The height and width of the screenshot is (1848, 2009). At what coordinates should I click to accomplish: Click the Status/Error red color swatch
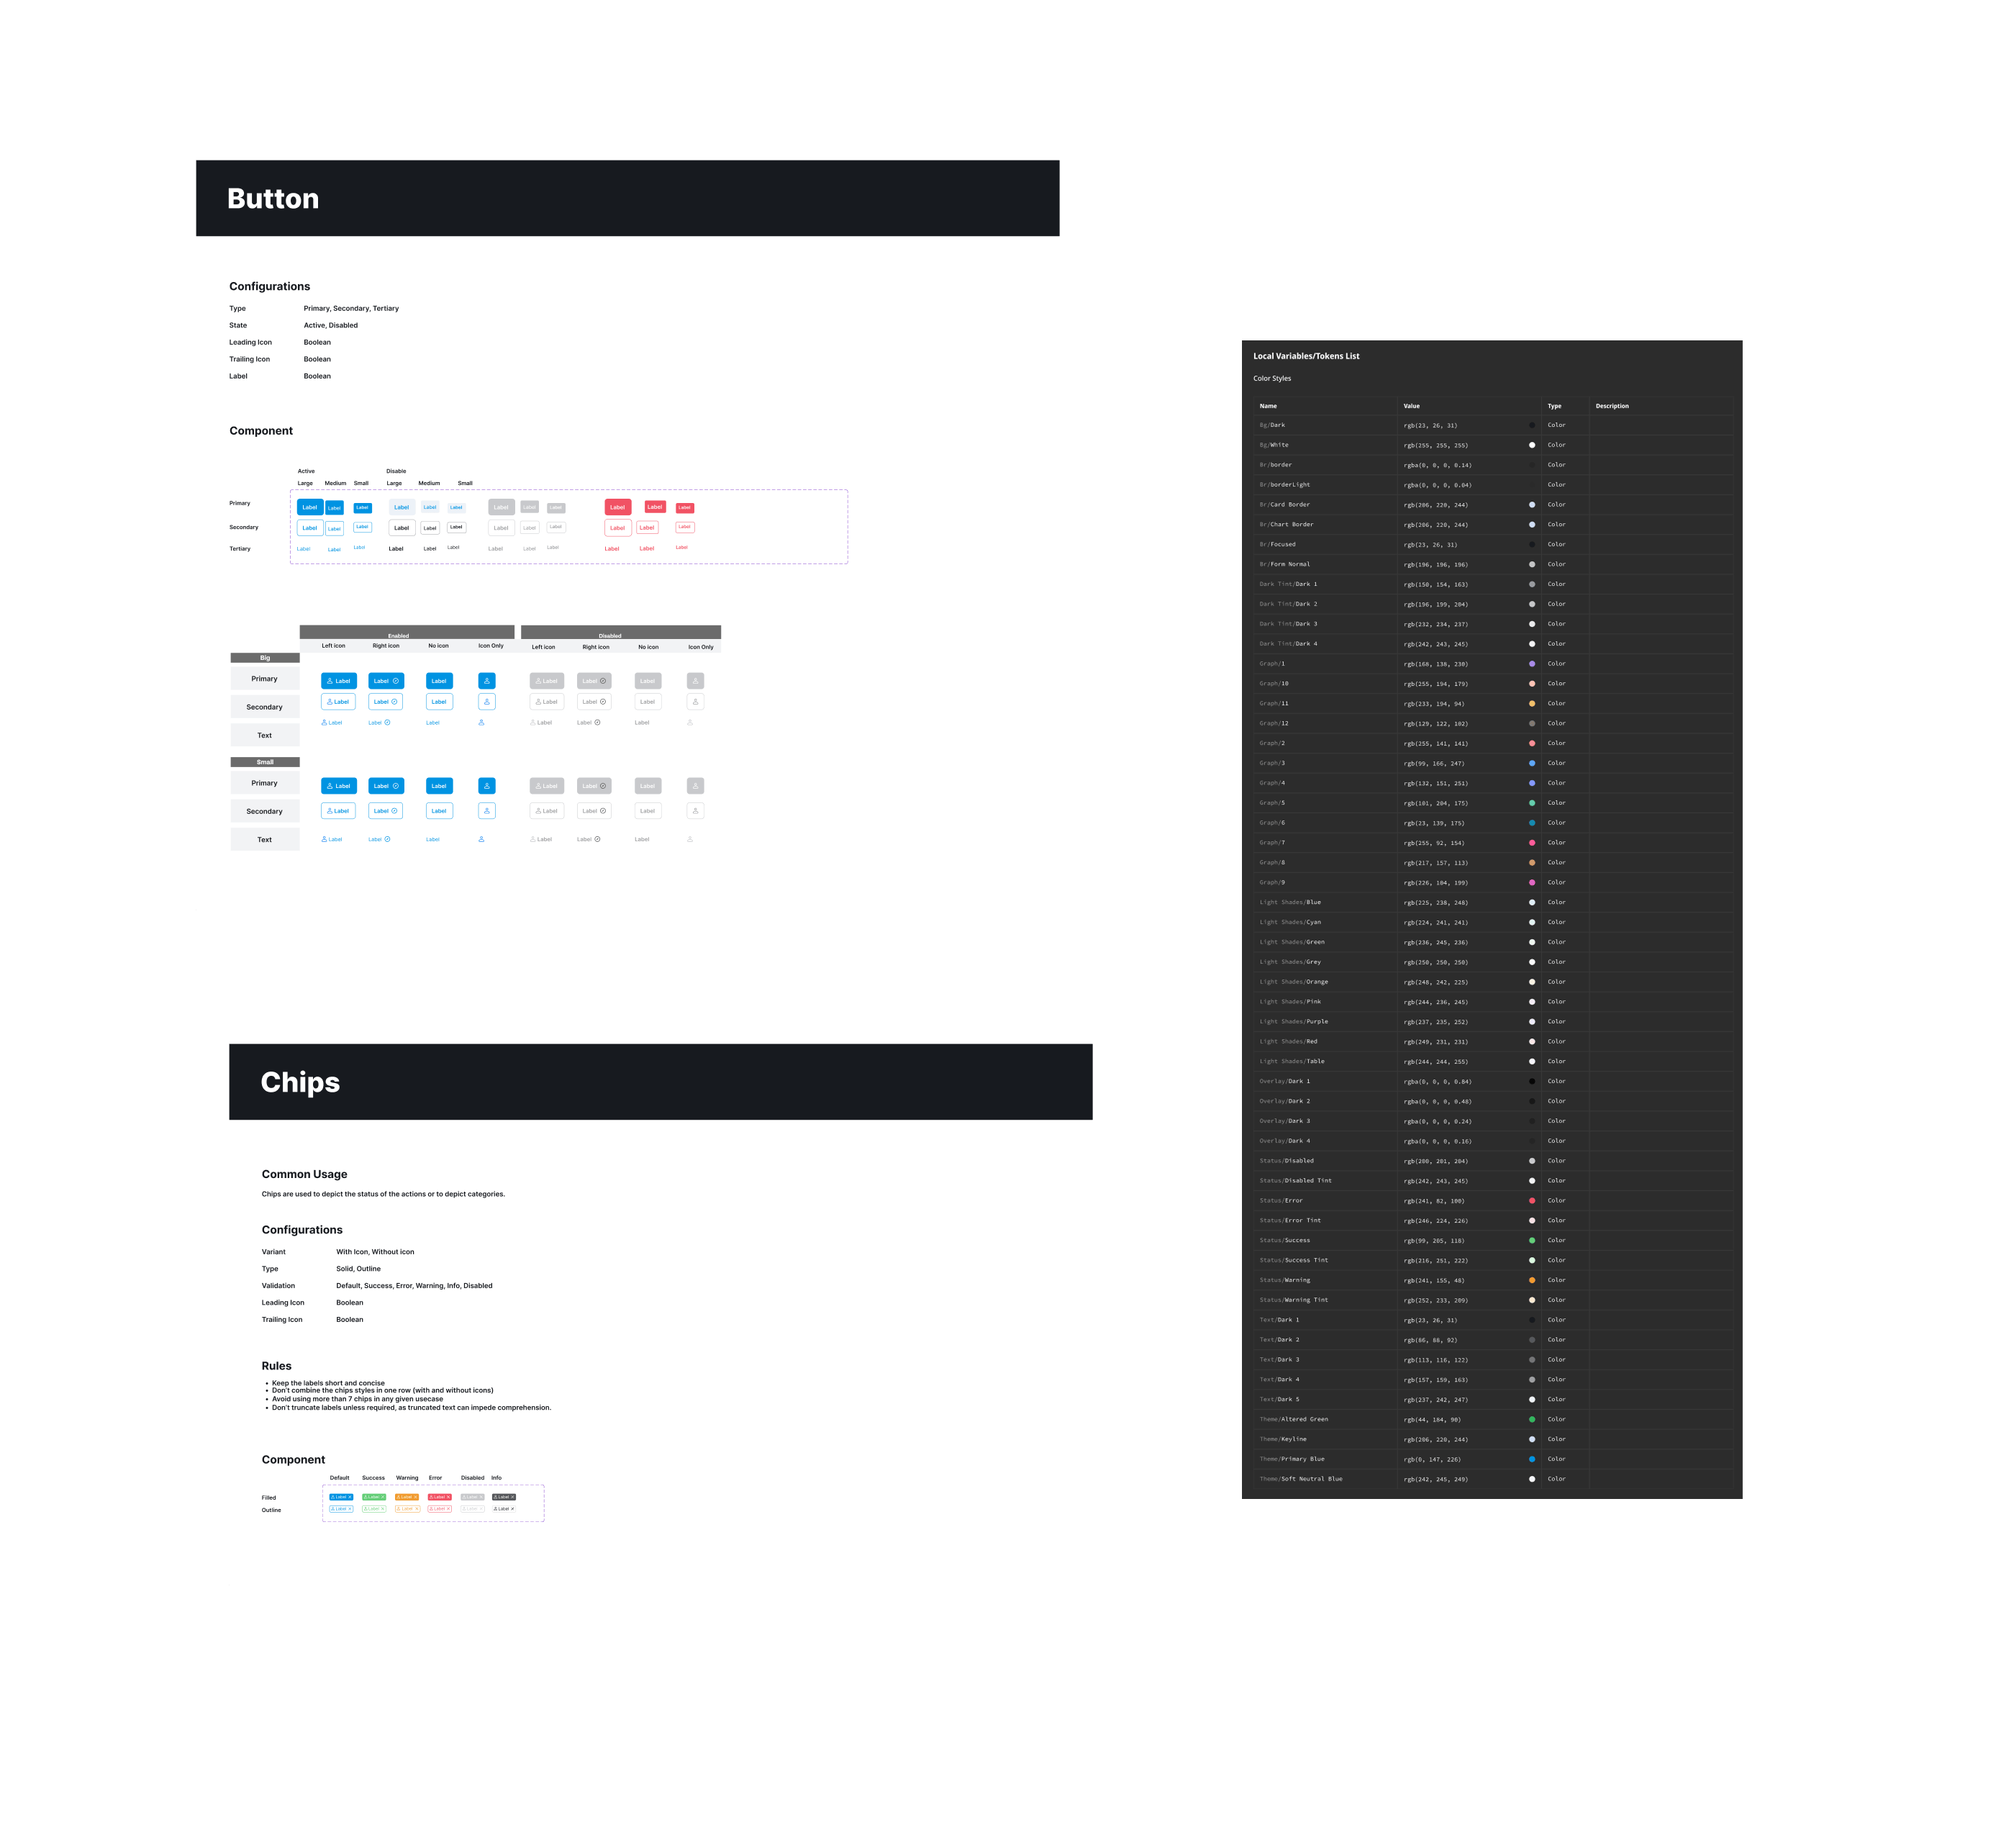click(x=1532, y=1201)
